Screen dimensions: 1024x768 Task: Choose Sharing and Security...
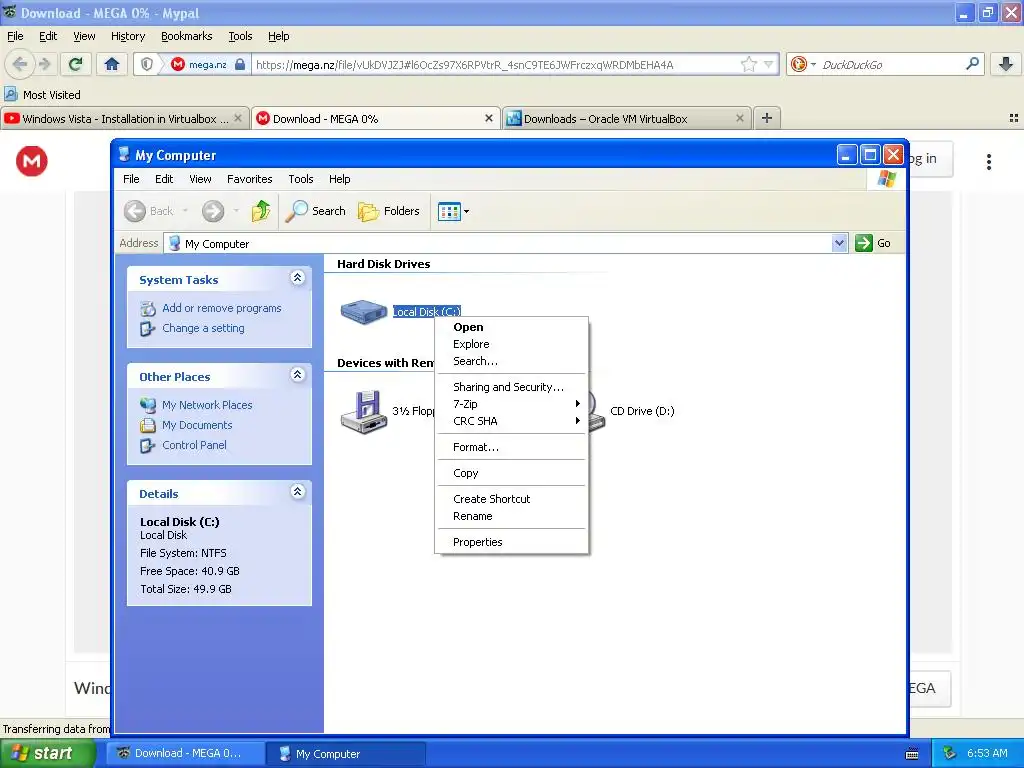click(511, 387)
